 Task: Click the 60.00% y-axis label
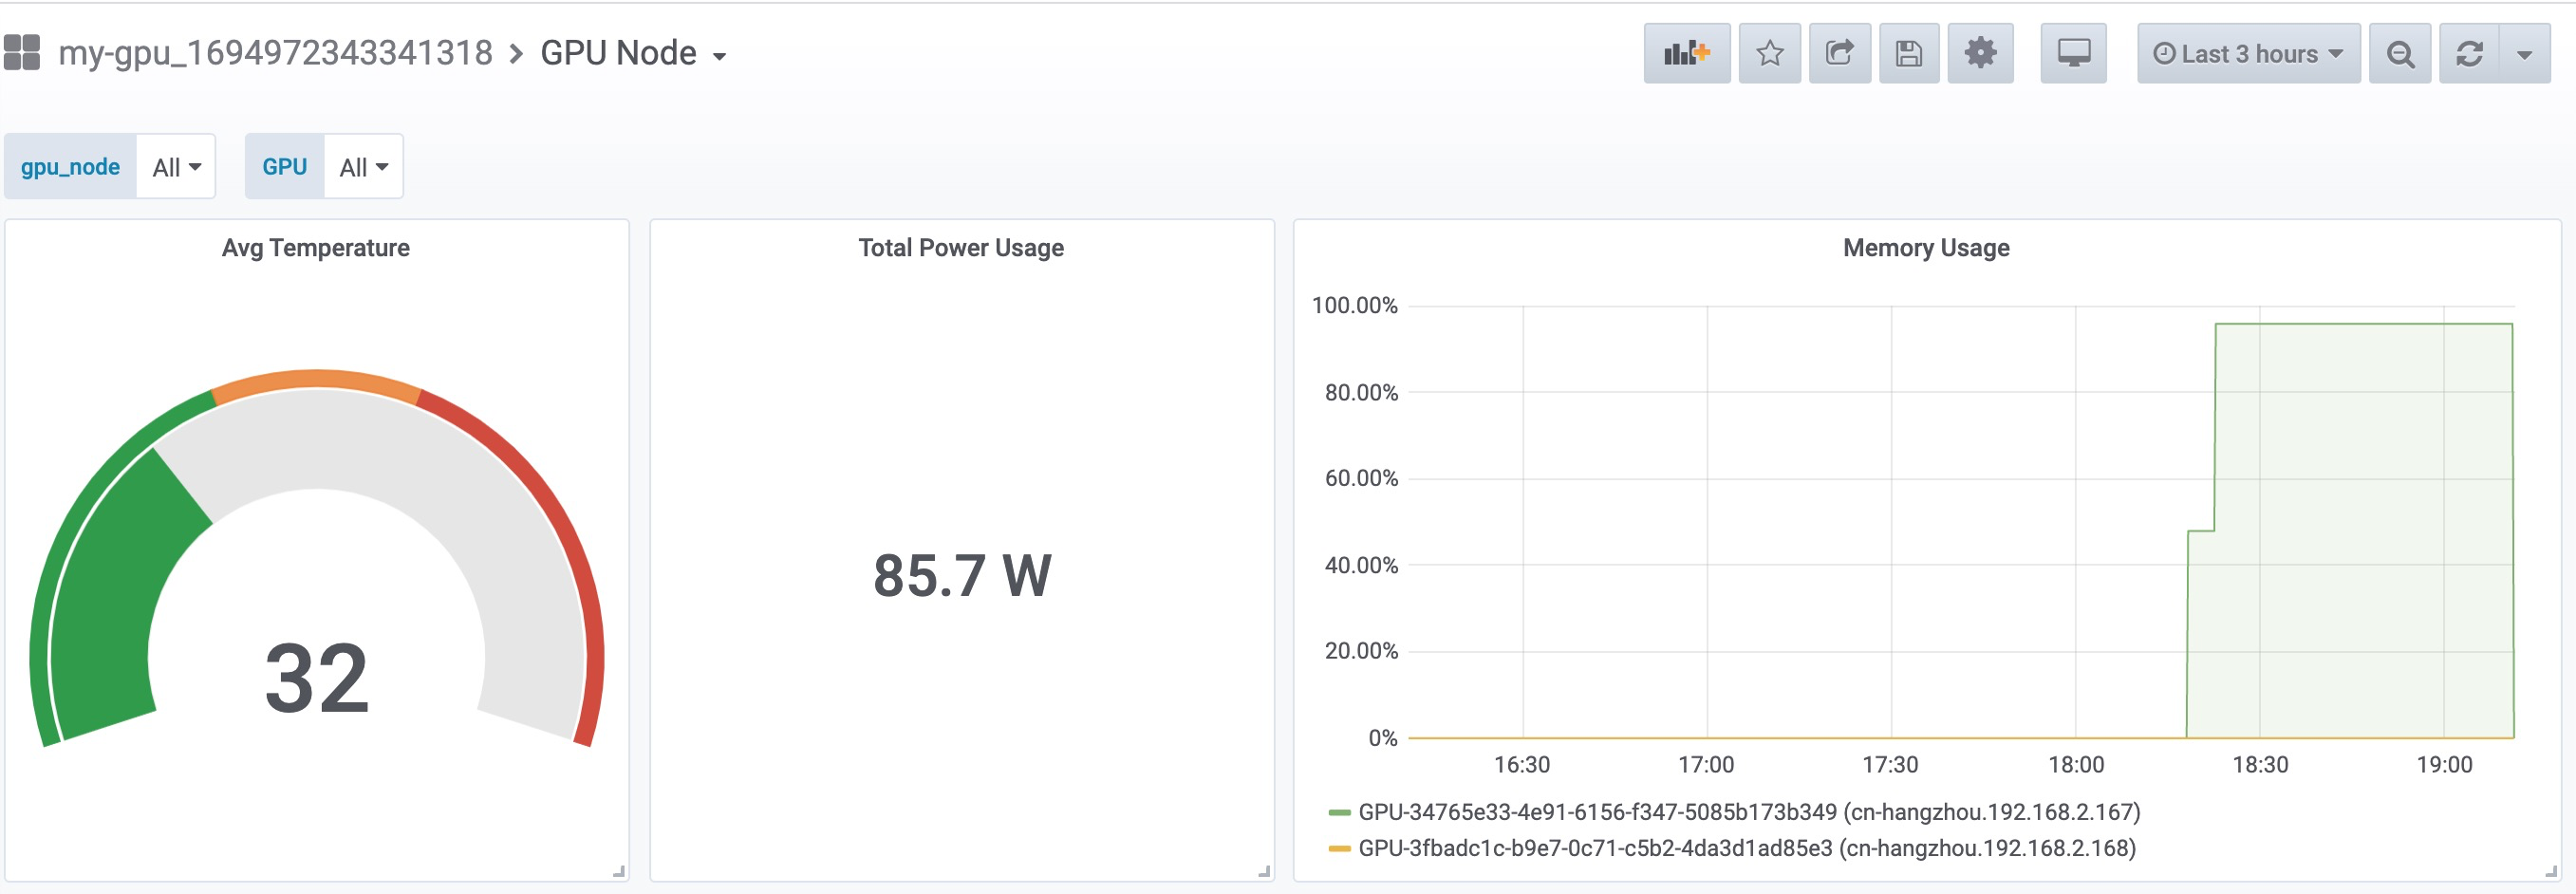pos(1361,478)
